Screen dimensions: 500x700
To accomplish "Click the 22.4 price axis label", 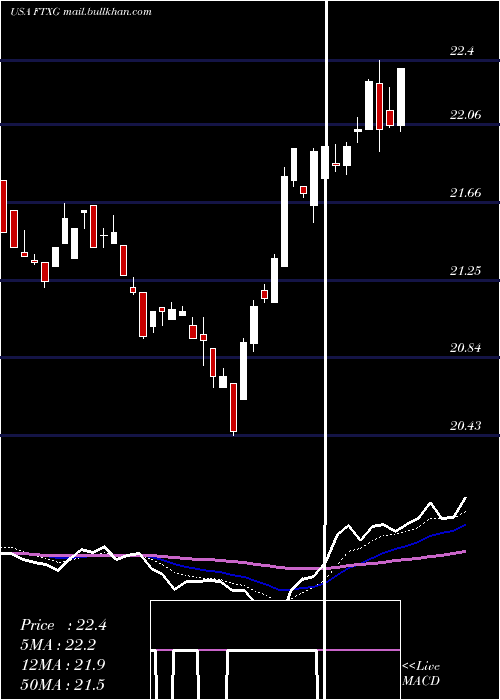I will point(462,51).
